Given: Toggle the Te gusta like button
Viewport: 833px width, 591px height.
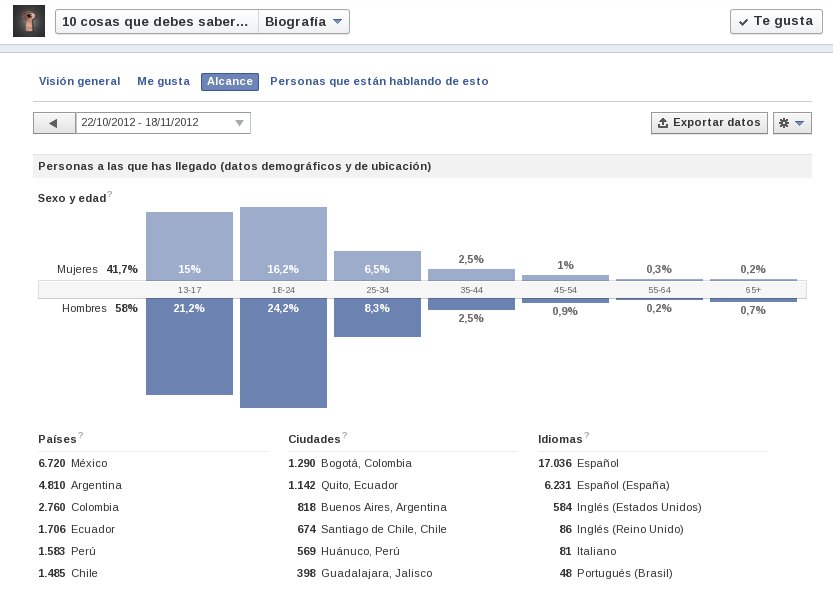Looking at the screenshot, I should click(776, 21).
